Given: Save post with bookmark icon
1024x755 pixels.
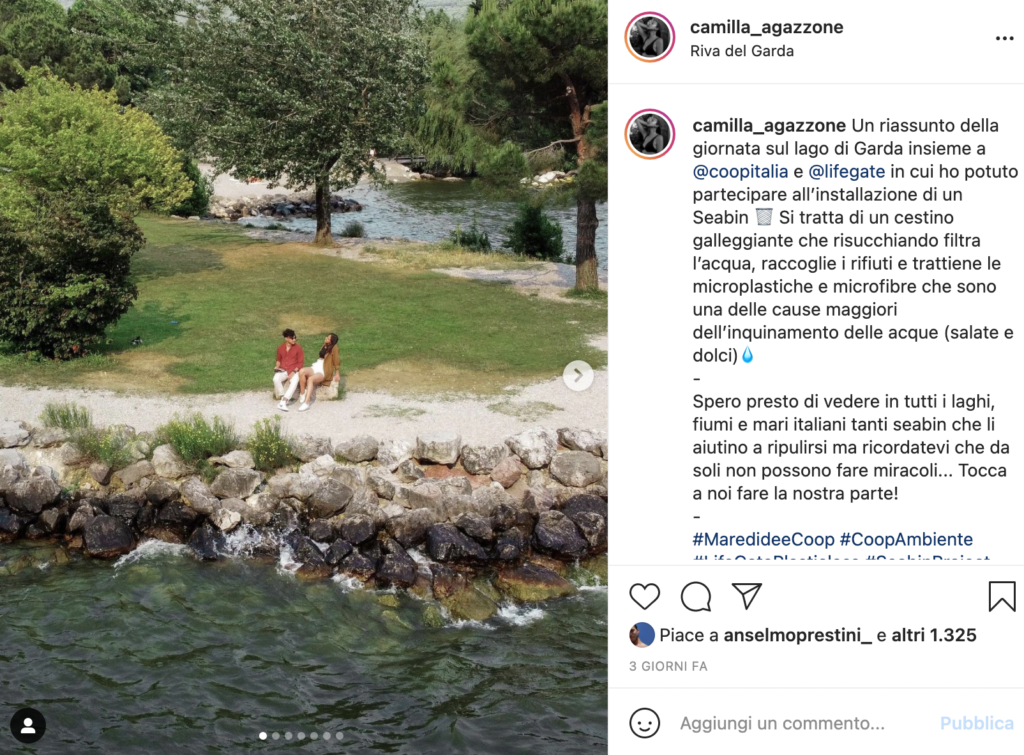Looking at the screenshot, I should (1002, 596).
